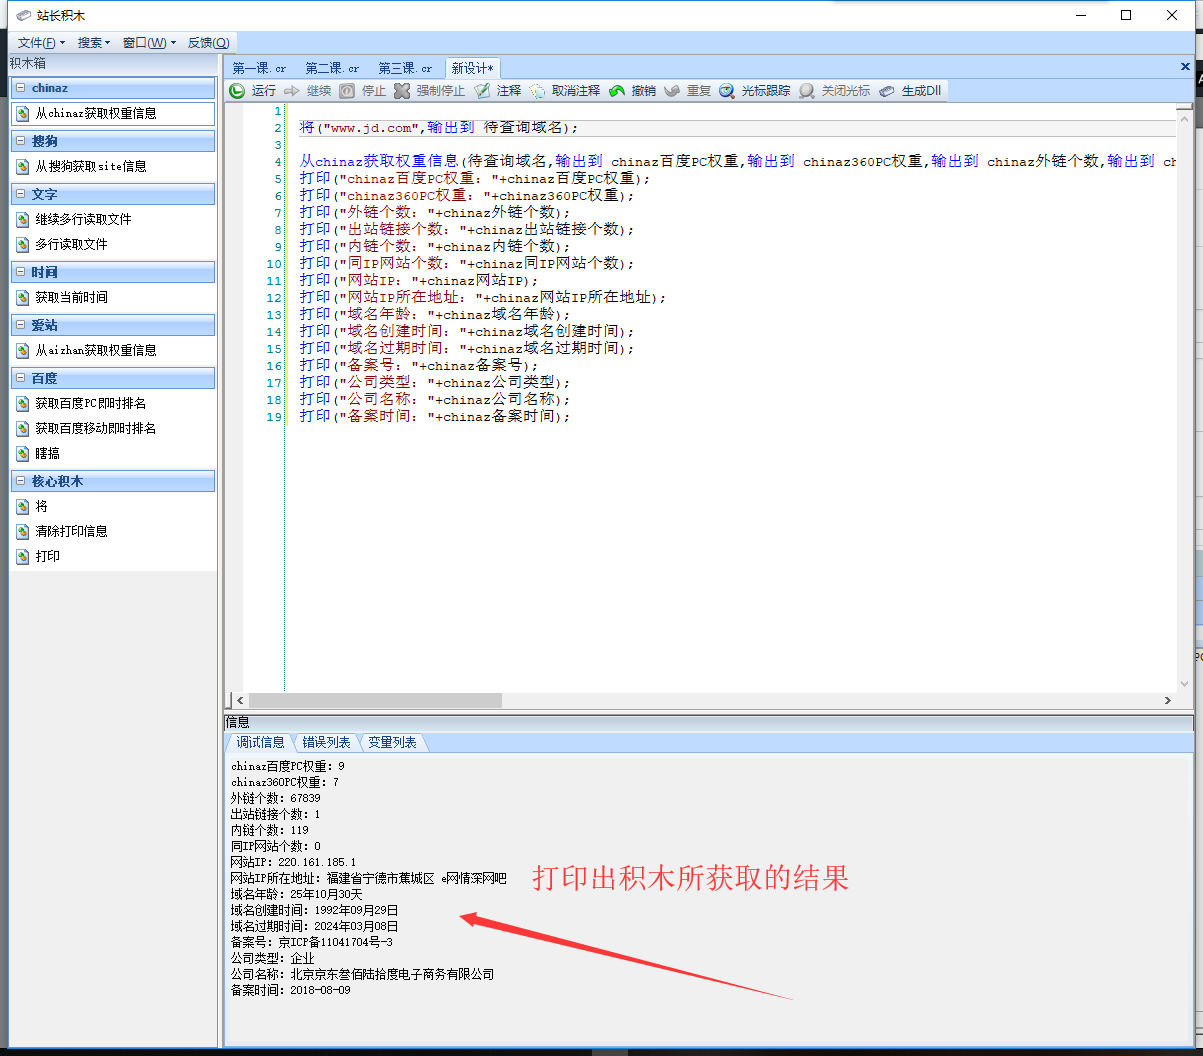This screenshot has height=1056, width=1203.
Task: Click the 取消注释 uncomment icon
Action: [x=538, y=91]
